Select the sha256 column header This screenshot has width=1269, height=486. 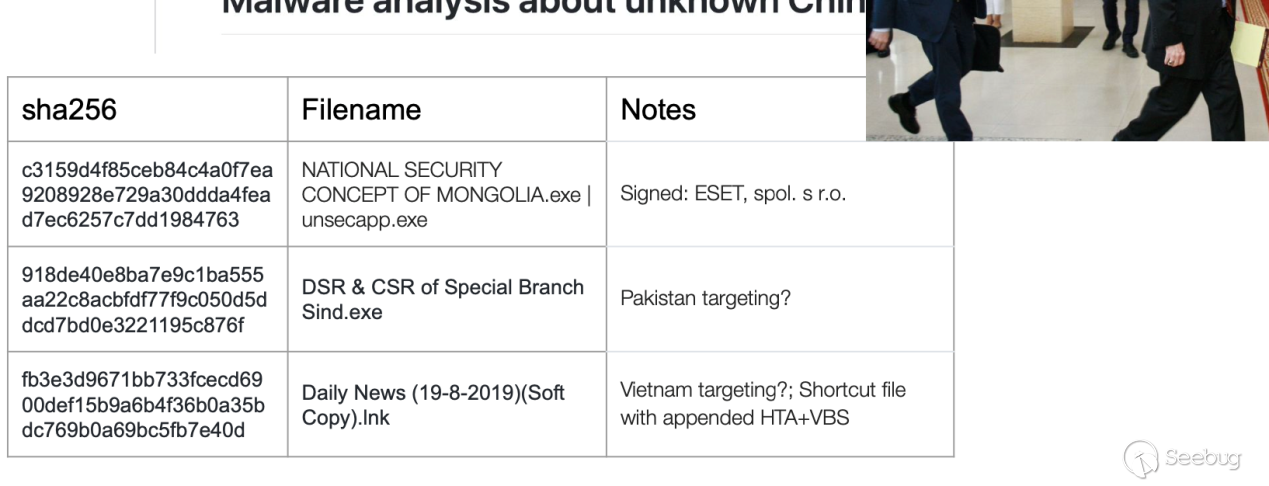click(x=69, y=109)
